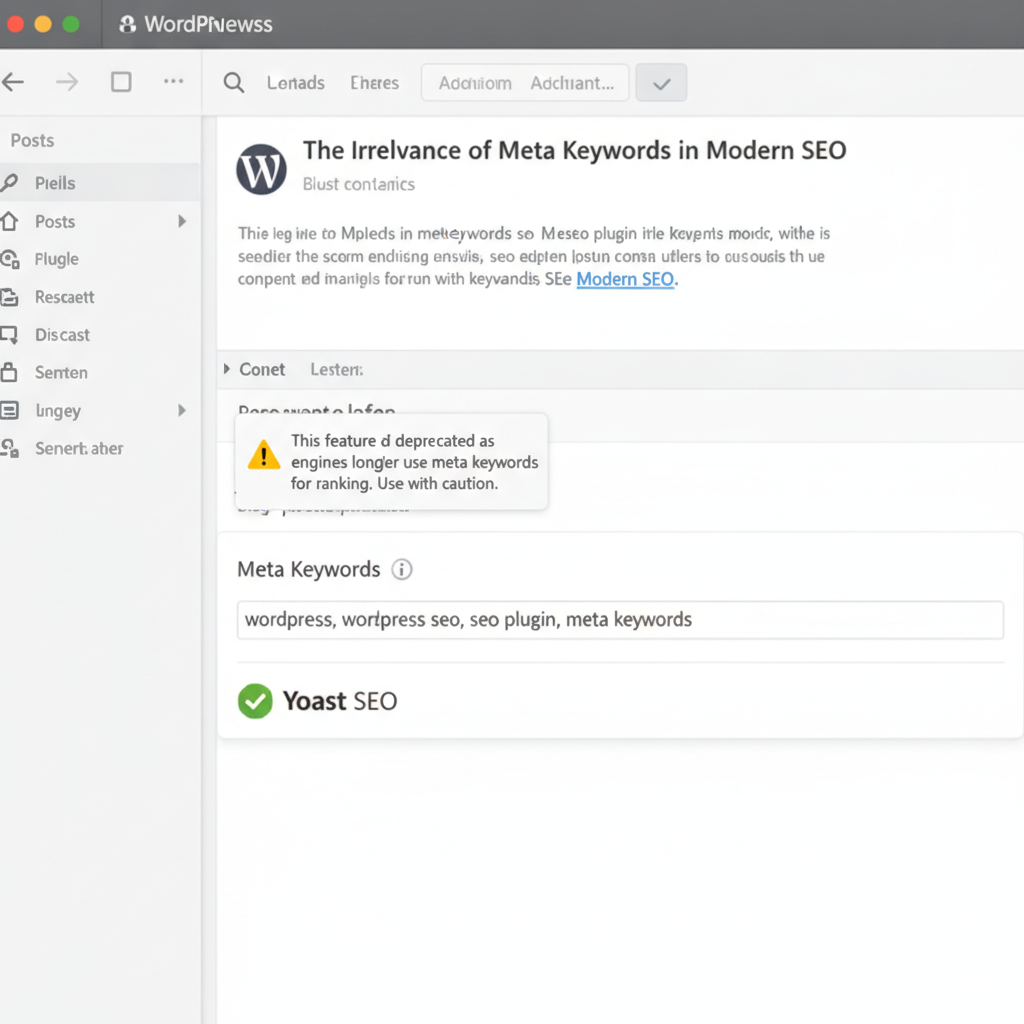1024x1024 pixels.
Task: Click the Semten lock icon
Action: (x=9, y=372)
